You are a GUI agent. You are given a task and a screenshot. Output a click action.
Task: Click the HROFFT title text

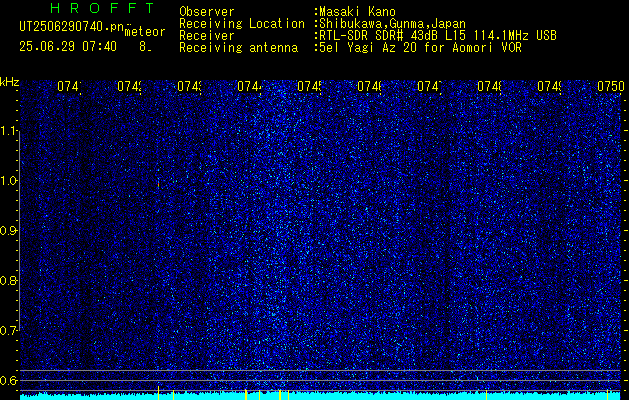pyautogui.click(x=102, y=8)
